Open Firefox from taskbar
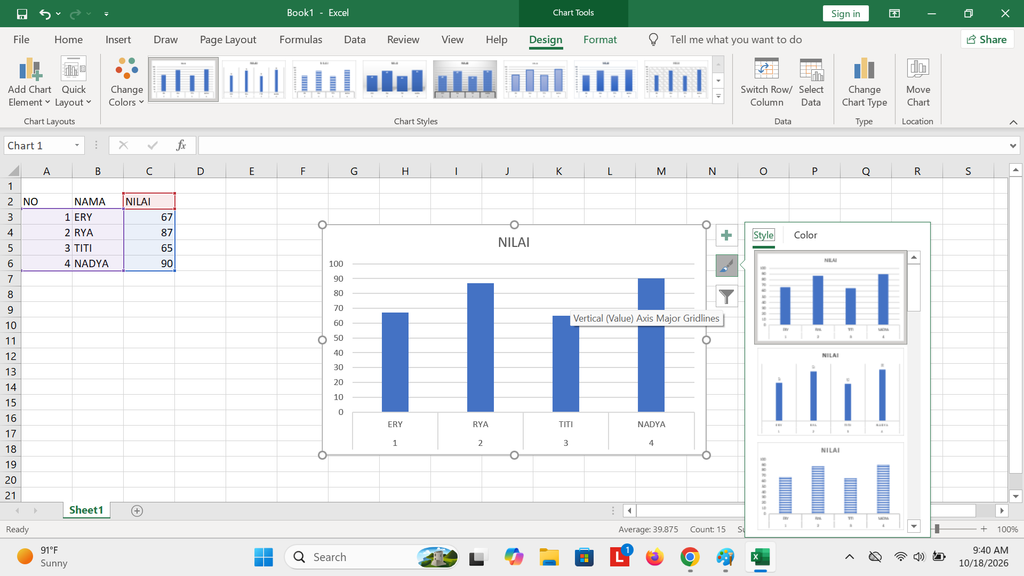Viewport: 1024px width, 576px height. click(x=654, y=557)
